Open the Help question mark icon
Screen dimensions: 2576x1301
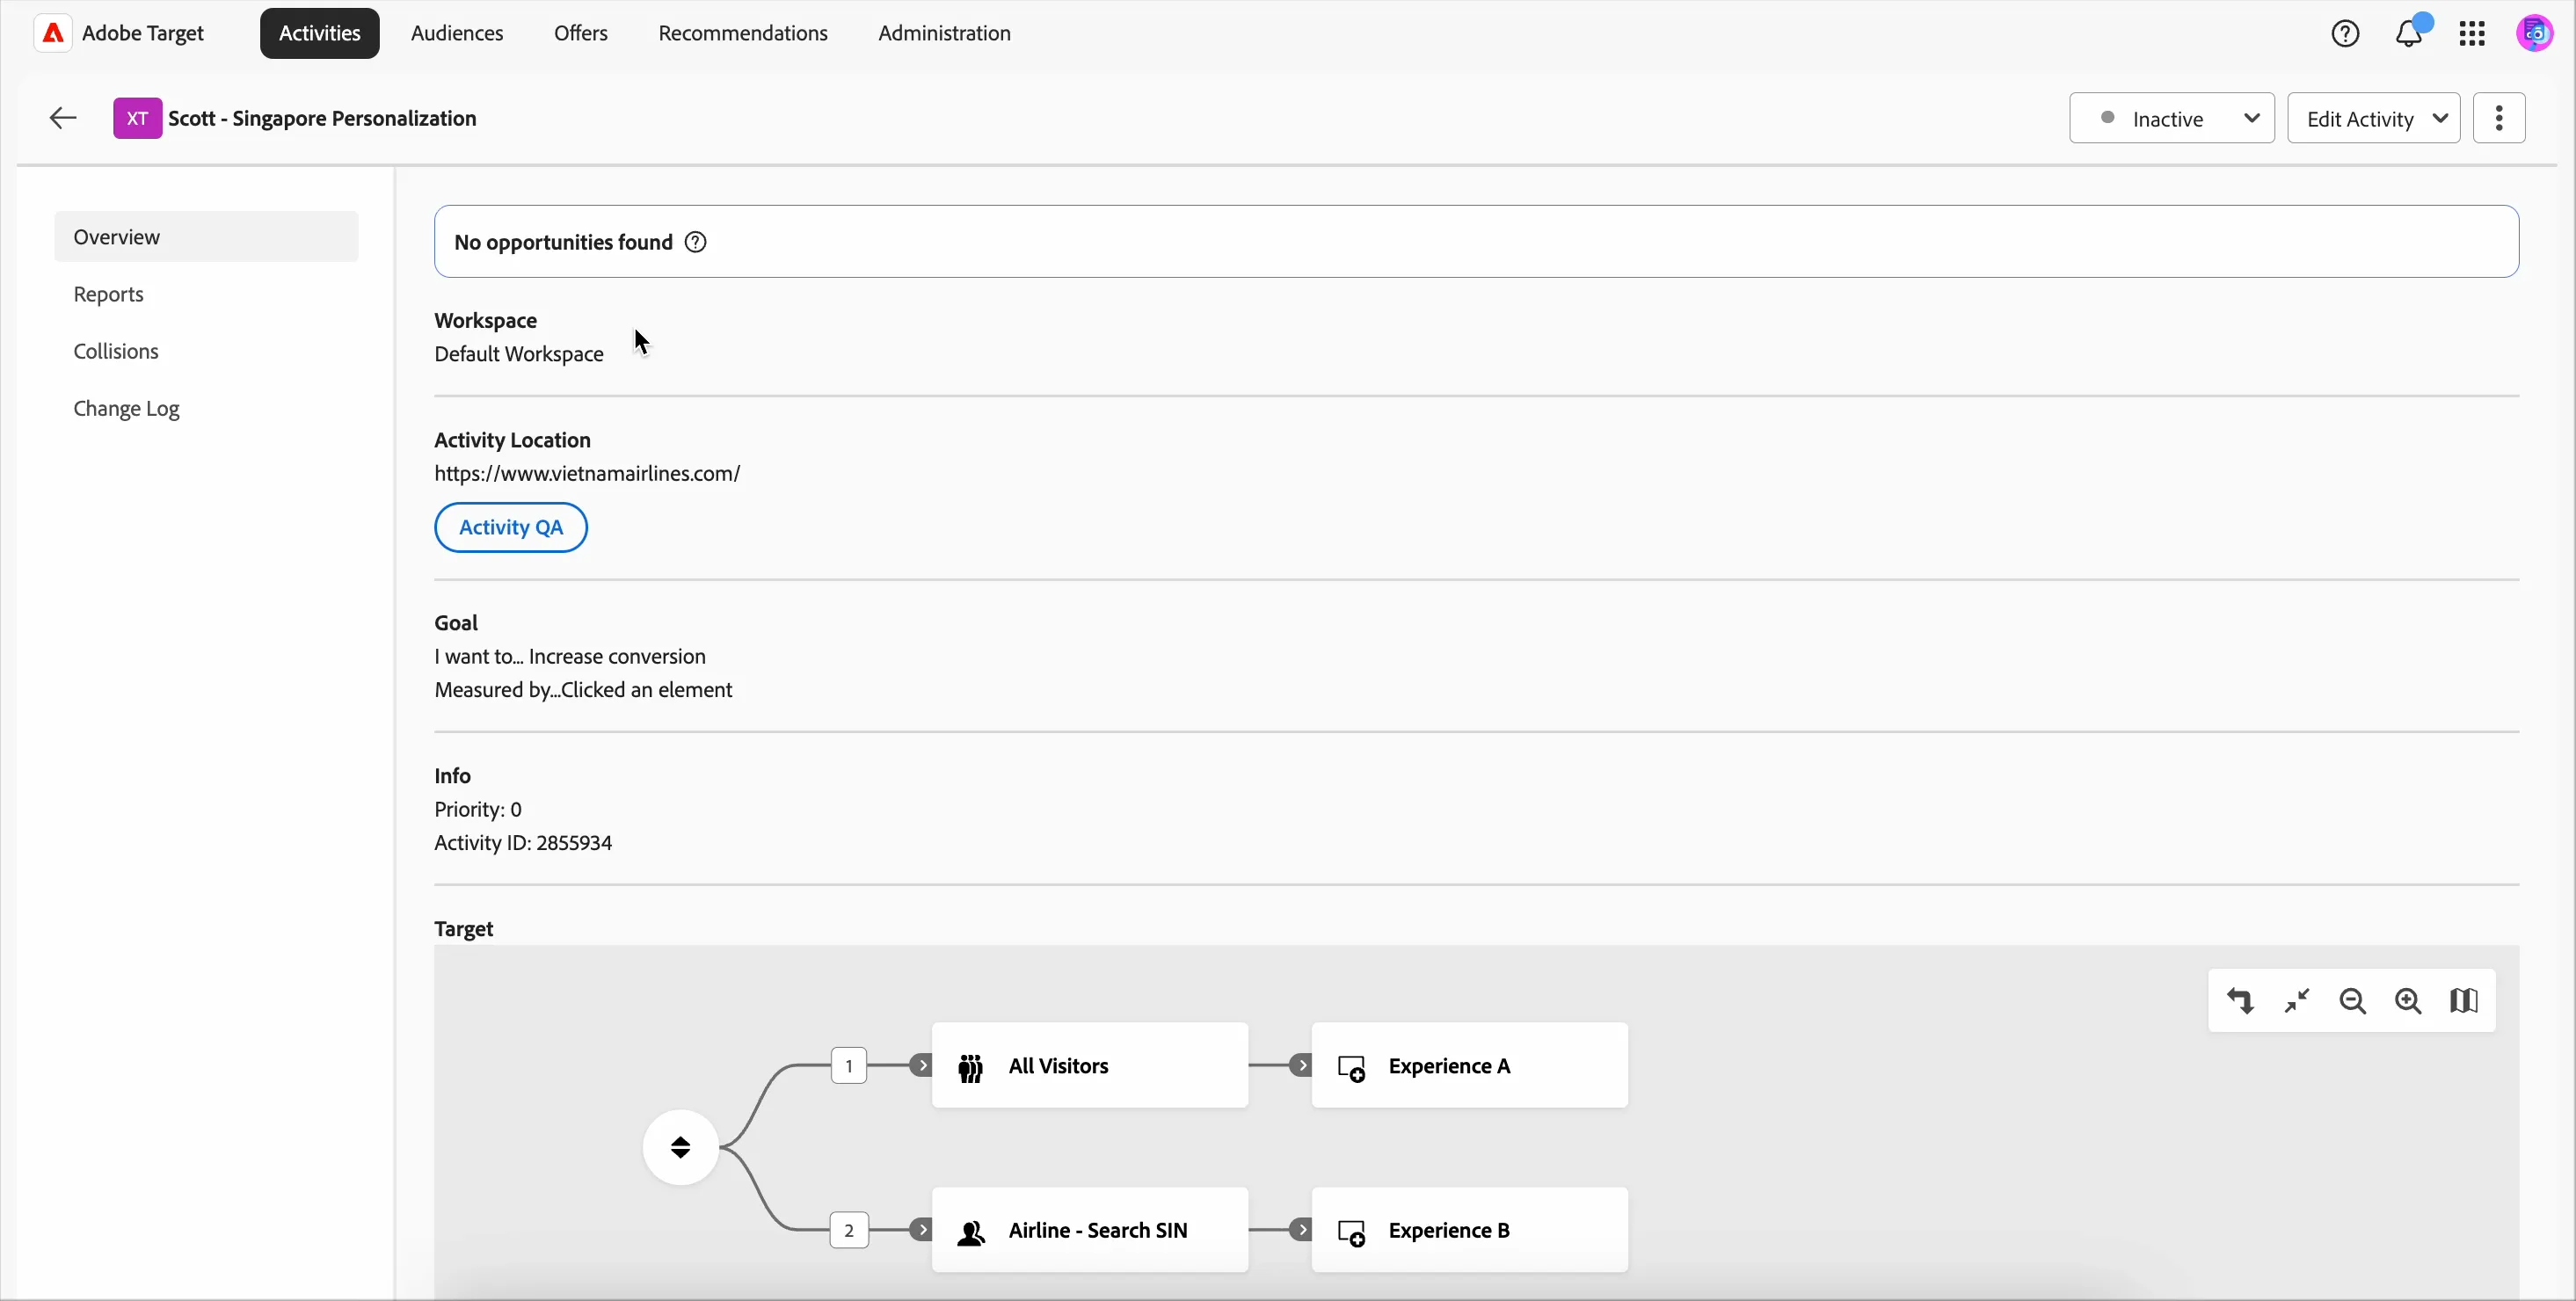pyautogui.click(x=2345, y=34)
